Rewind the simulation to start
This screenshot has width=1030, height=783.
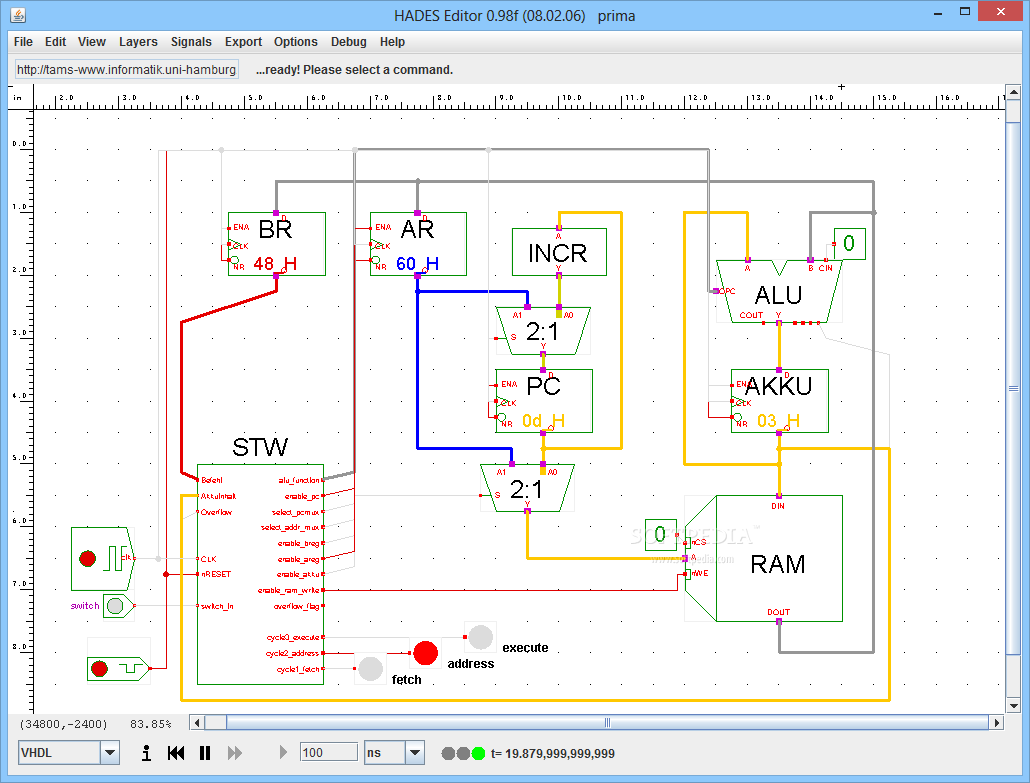tap(175, 753)
